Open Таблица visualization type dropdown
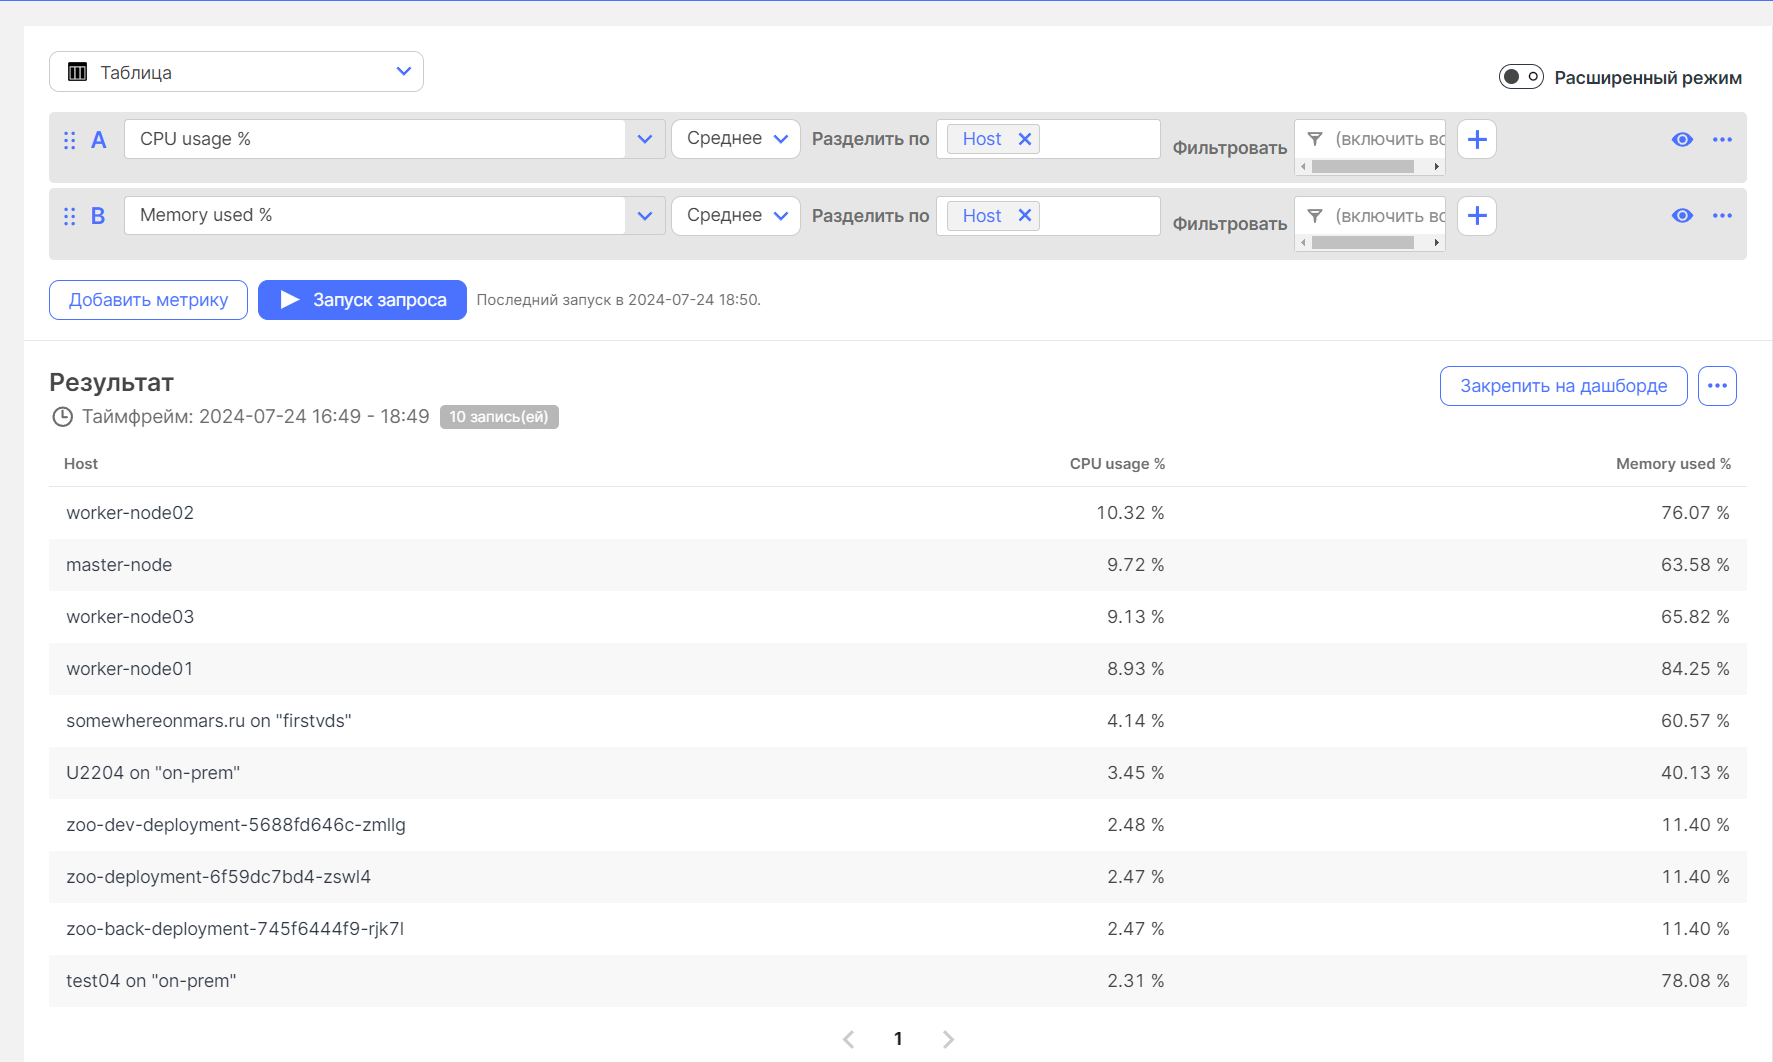Screen dimensions: 1773x1062 [x=236, y=72]
